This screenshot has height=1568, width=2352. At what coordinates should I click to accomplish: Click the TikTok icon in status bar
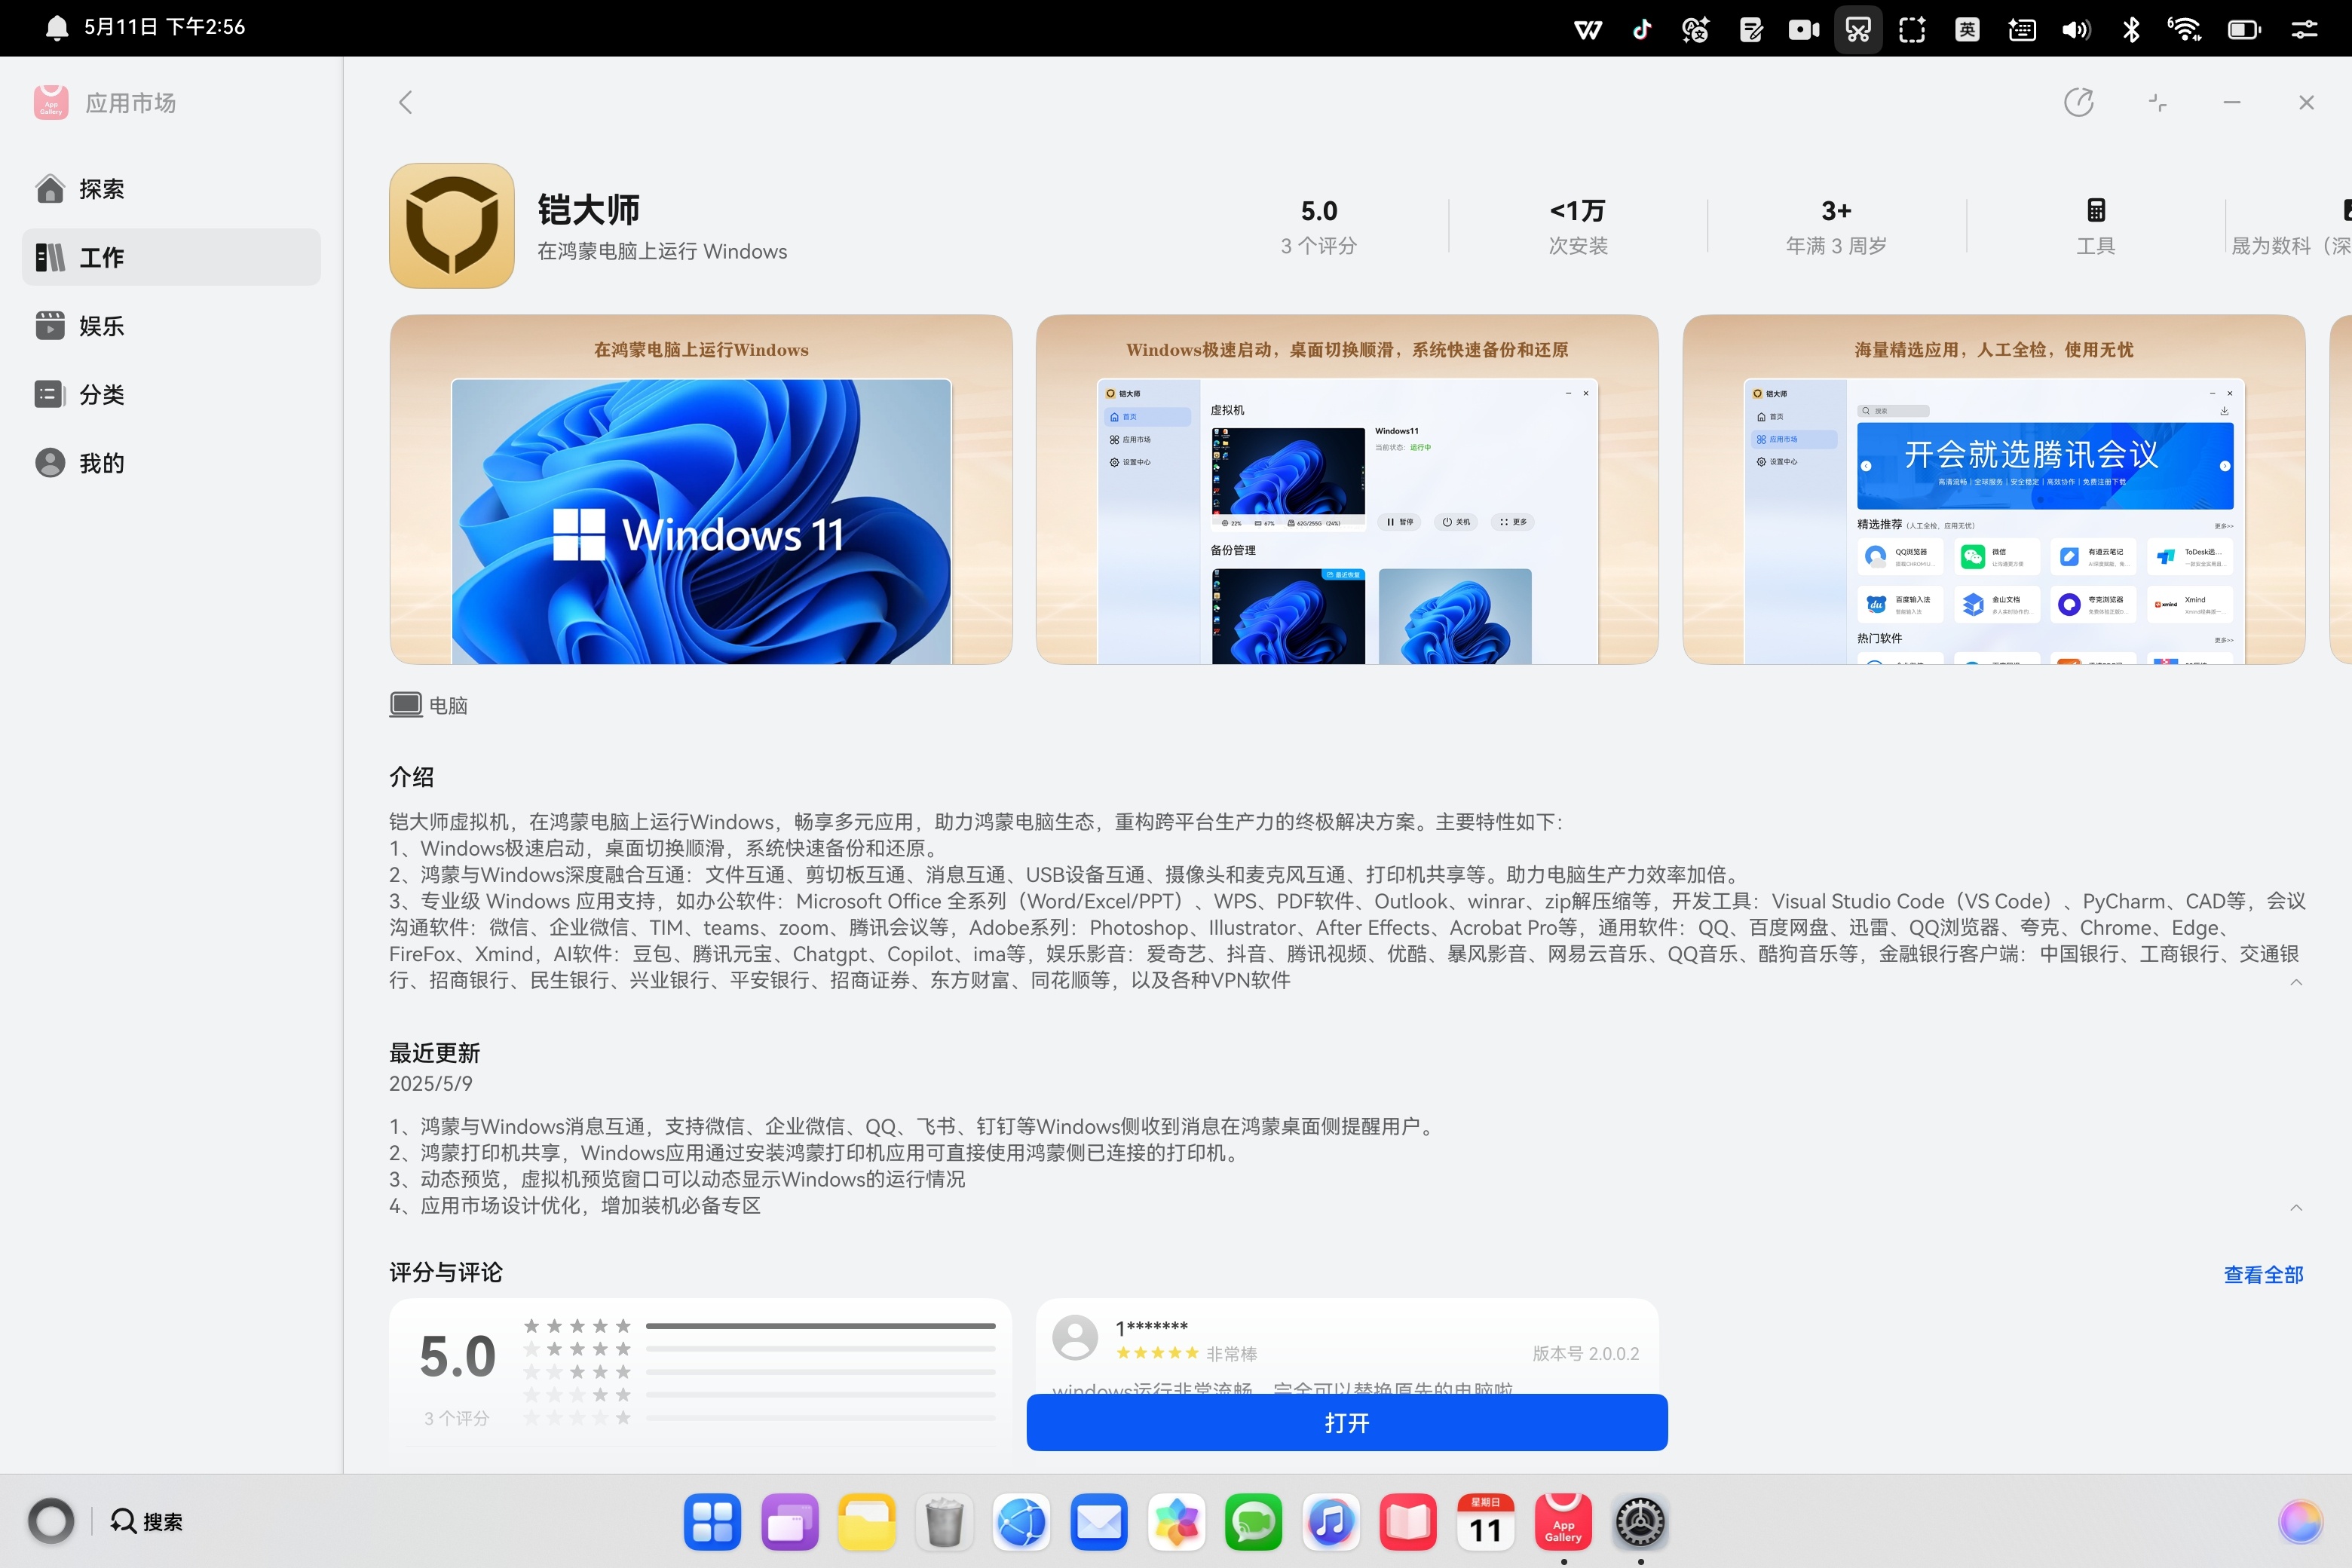[1641, 29]
